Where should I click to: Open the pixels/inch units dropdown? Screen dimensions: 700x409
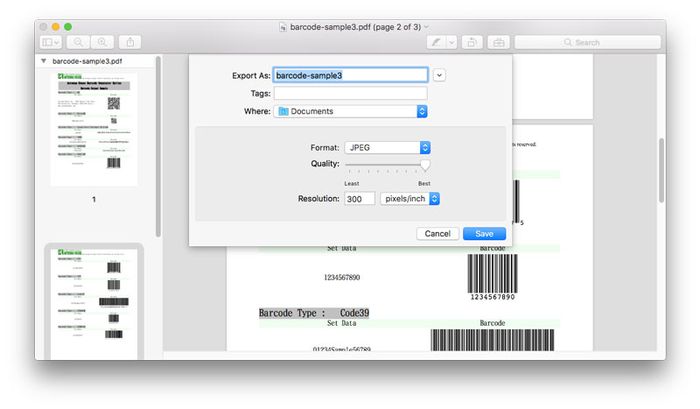[x=410, y=199]
